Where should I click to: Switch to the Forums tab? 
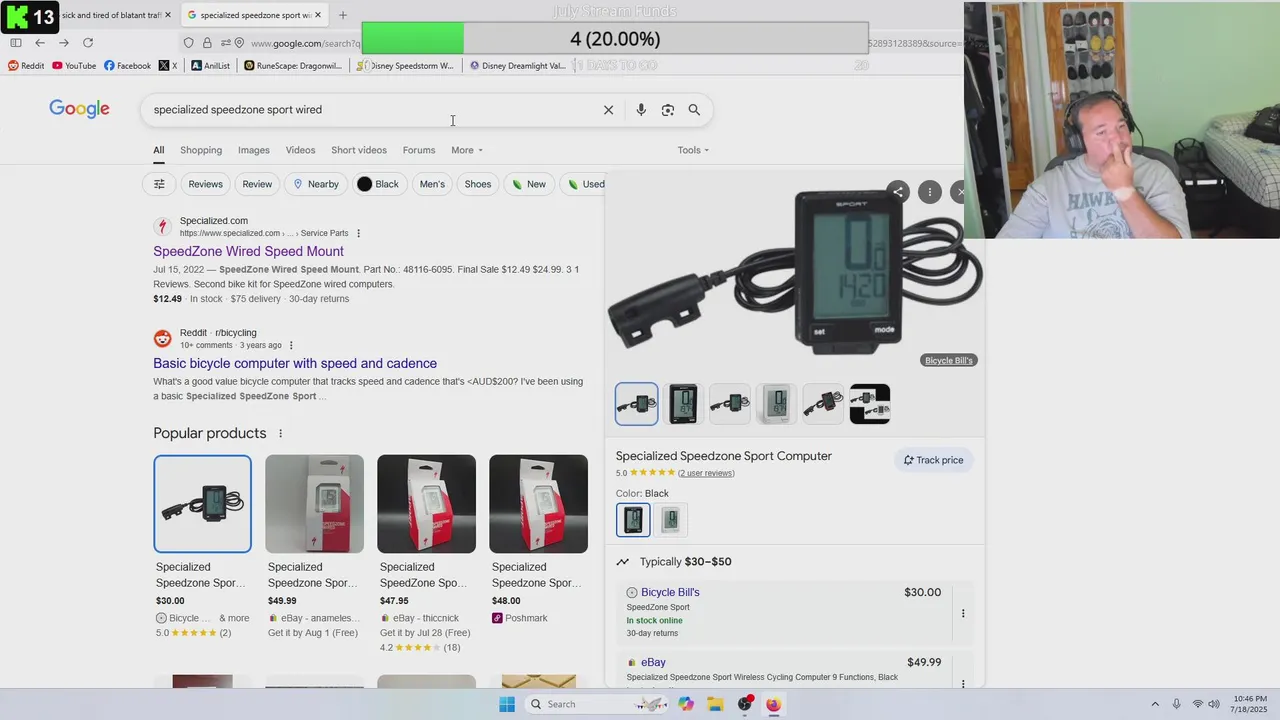point(419,150)
